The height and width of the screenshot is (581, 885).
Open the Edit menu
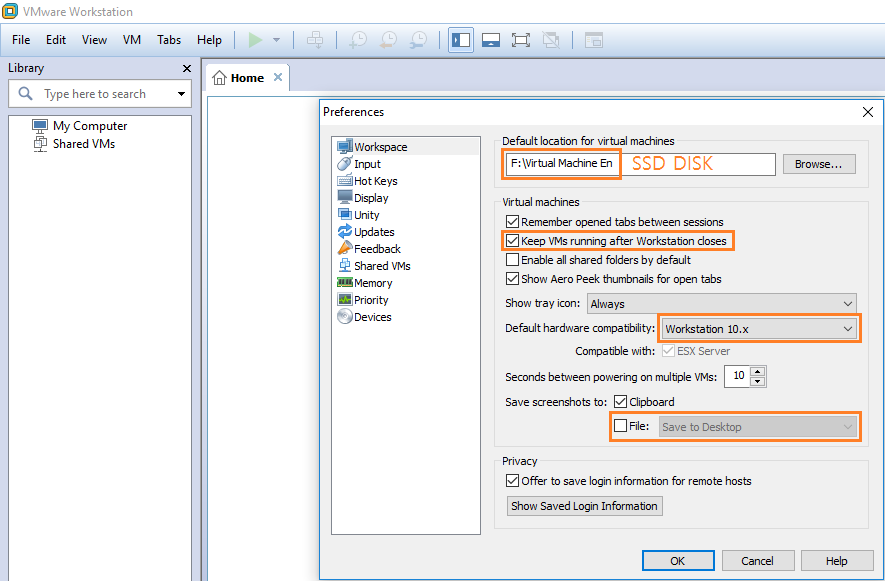[x=56, y=40]
